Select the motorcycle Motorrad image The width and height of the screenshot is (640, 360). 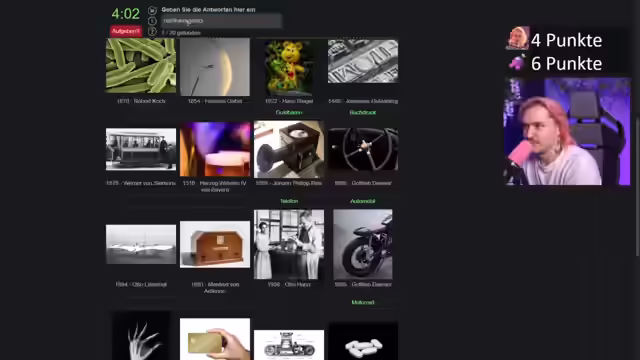tap(363, 244)
